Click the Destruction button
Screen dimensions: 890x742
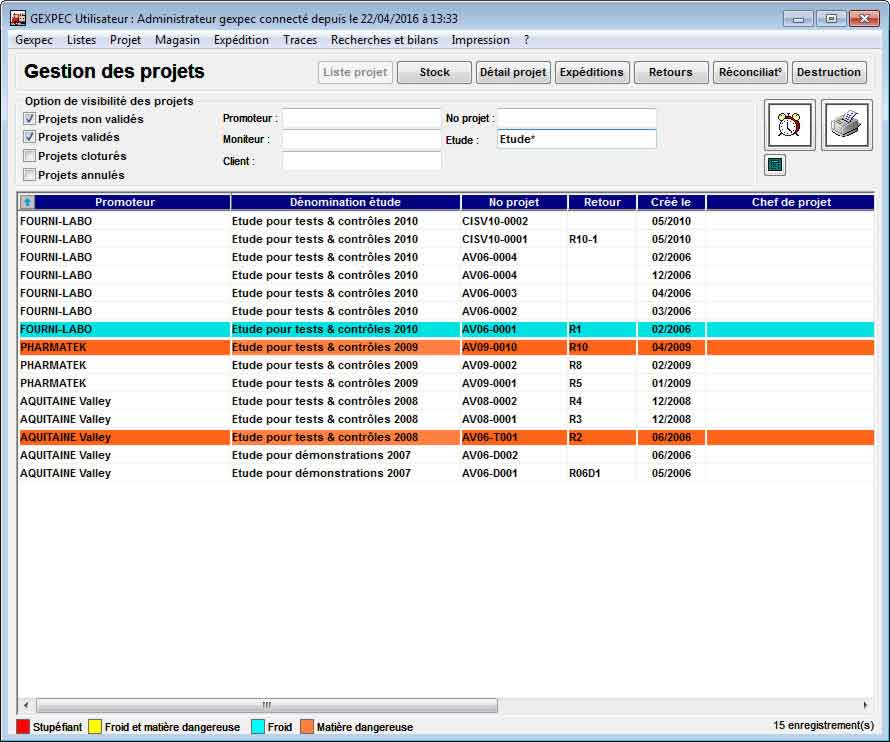pyautogui.click(x=829, y=72)
